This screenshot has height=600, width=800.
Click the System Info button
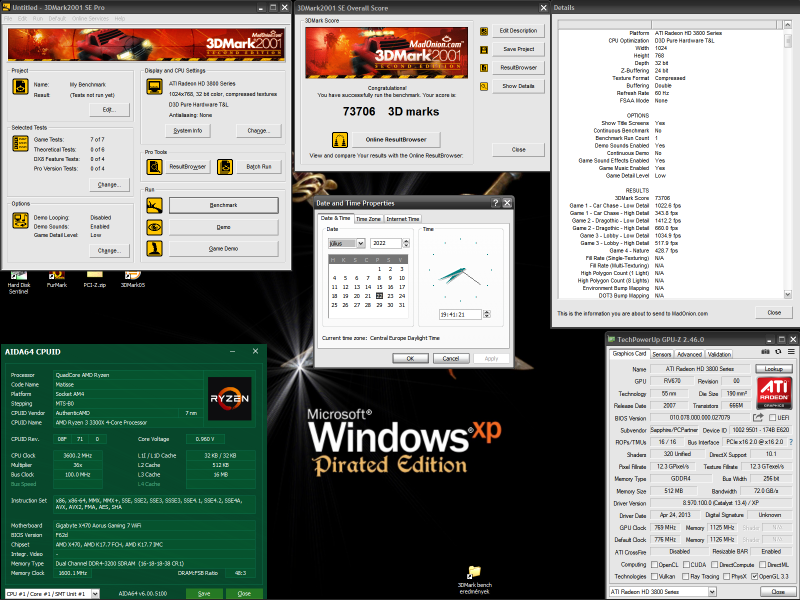click(188, 131)
